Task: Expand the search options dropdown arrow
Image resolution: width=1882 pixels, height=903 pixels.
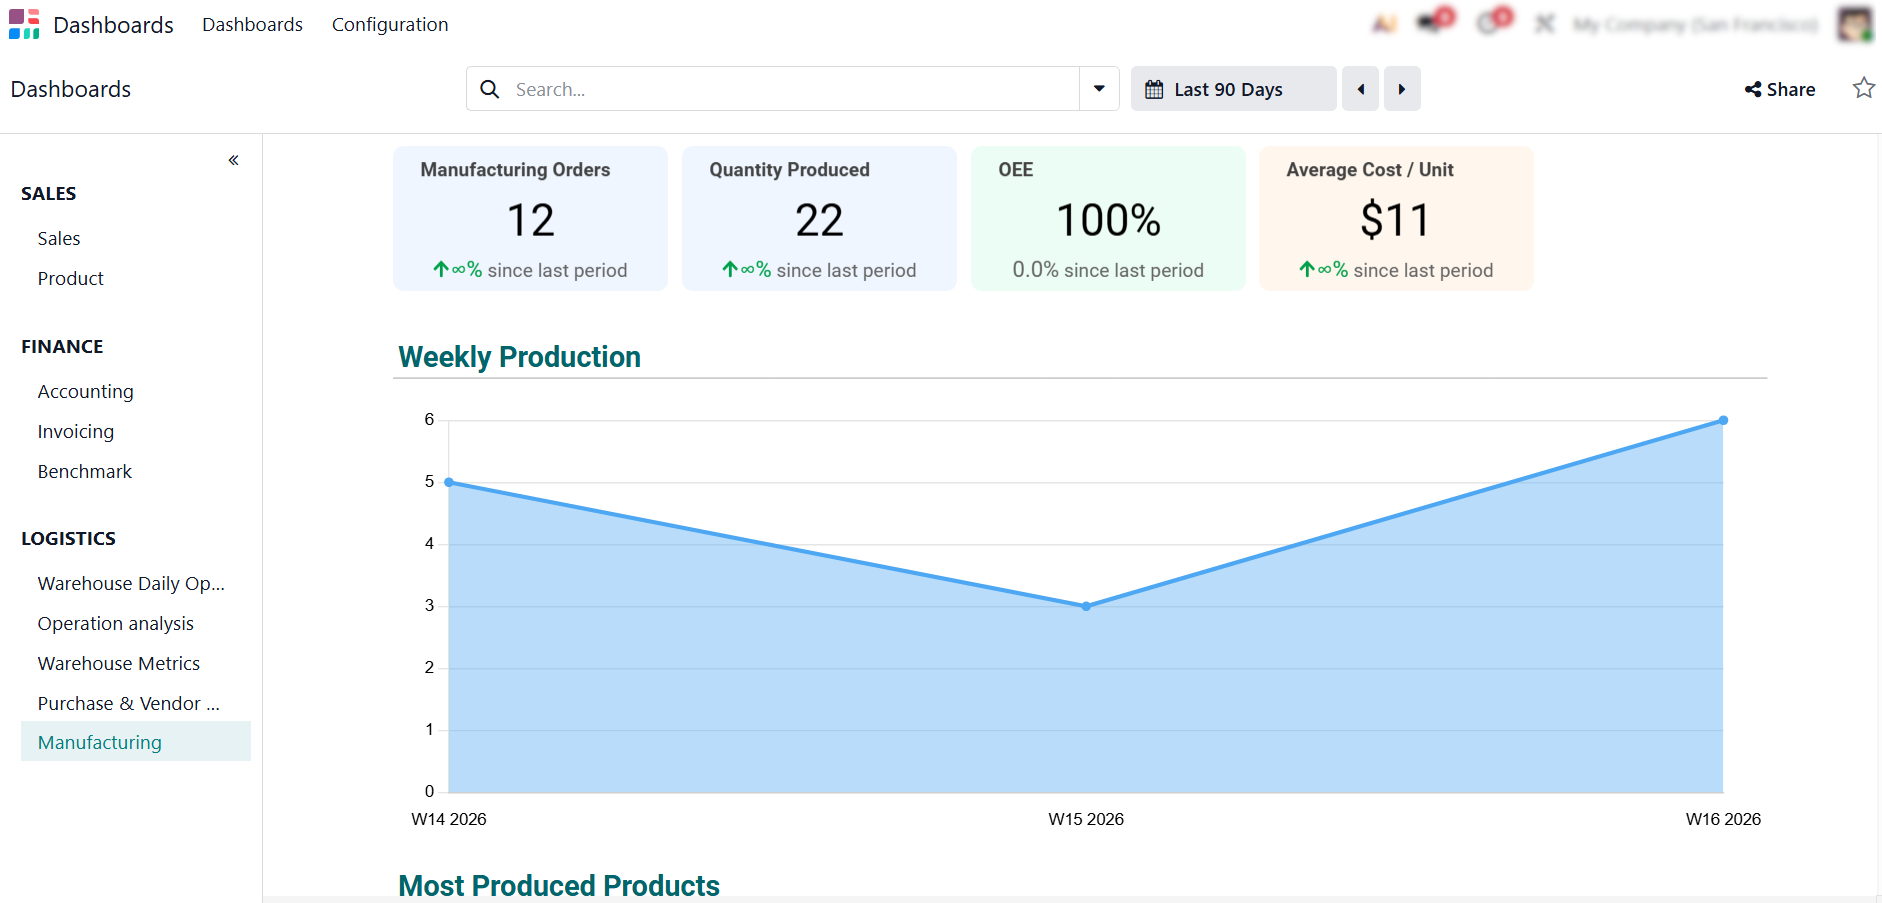Action: (1099, 89)
